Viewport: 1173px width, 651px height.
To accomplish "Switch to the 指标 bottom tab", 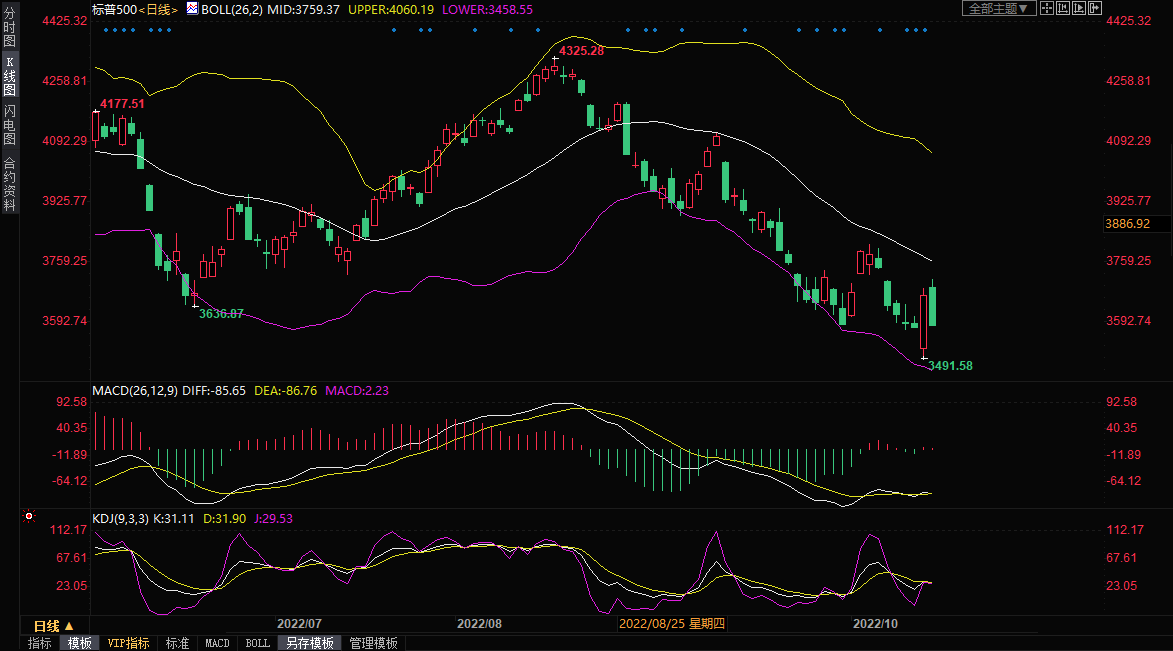I will pyautogui.click(x=40, y=643).
